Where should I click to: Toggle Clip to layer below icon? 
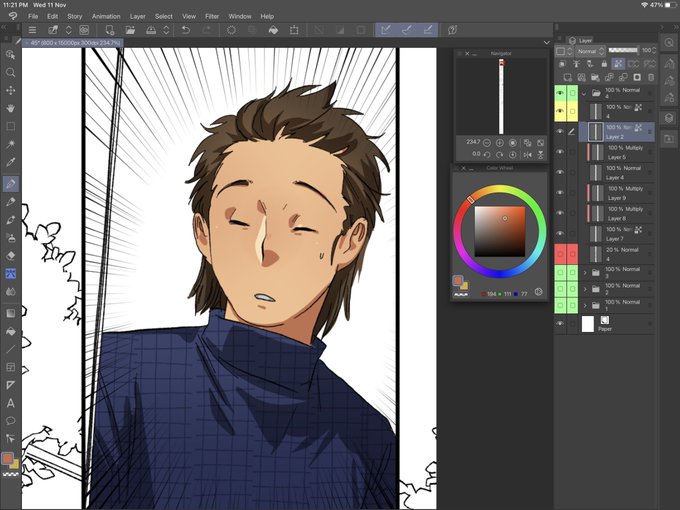[x=562, y=64]
